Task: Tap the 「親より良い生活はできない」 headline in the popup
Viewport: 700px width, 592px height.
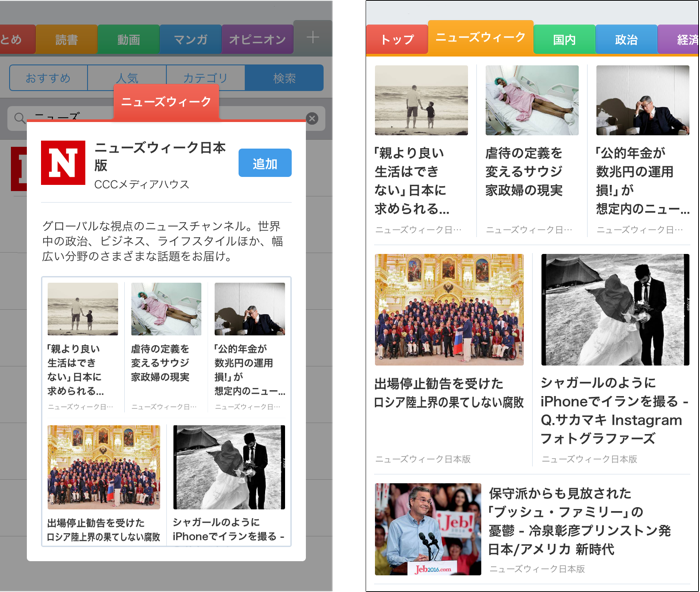Action: point(75,370)
